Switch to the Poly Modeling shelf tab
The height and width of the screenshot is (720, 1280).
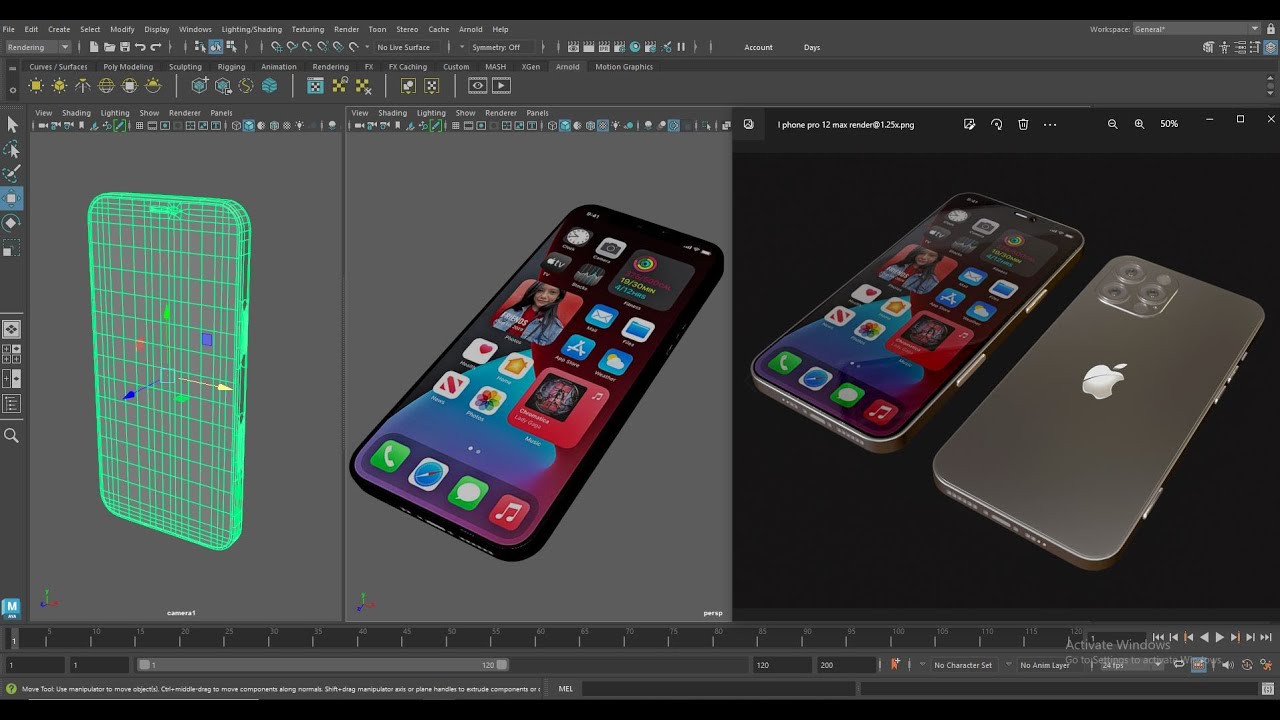[128, 67]
